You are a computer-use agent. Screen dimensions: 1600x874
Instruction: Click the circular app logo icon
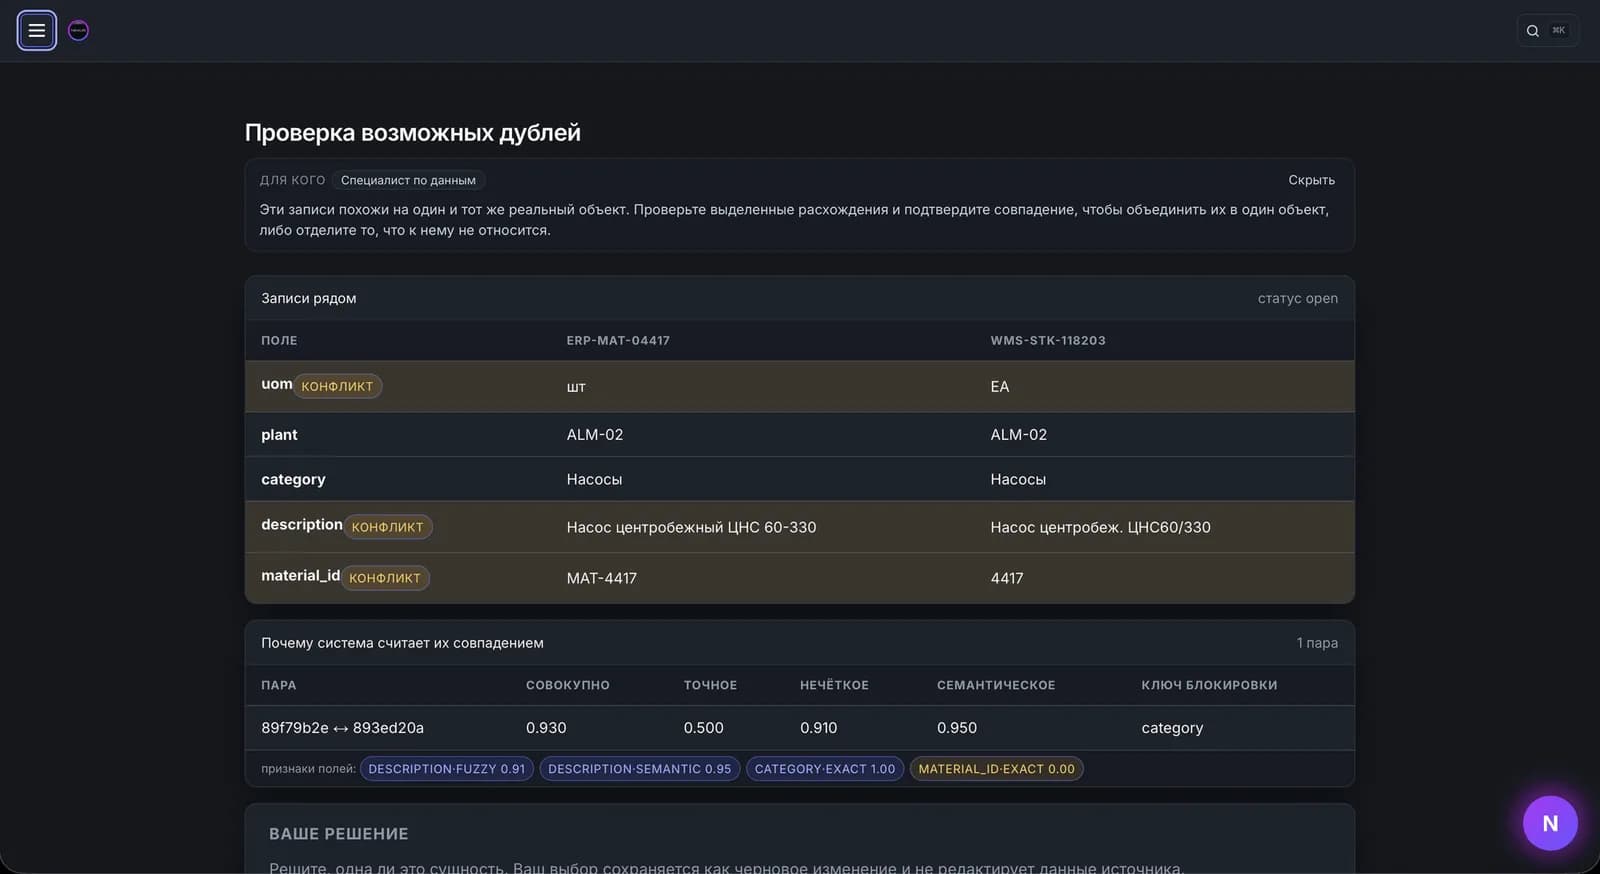[78, 30]
